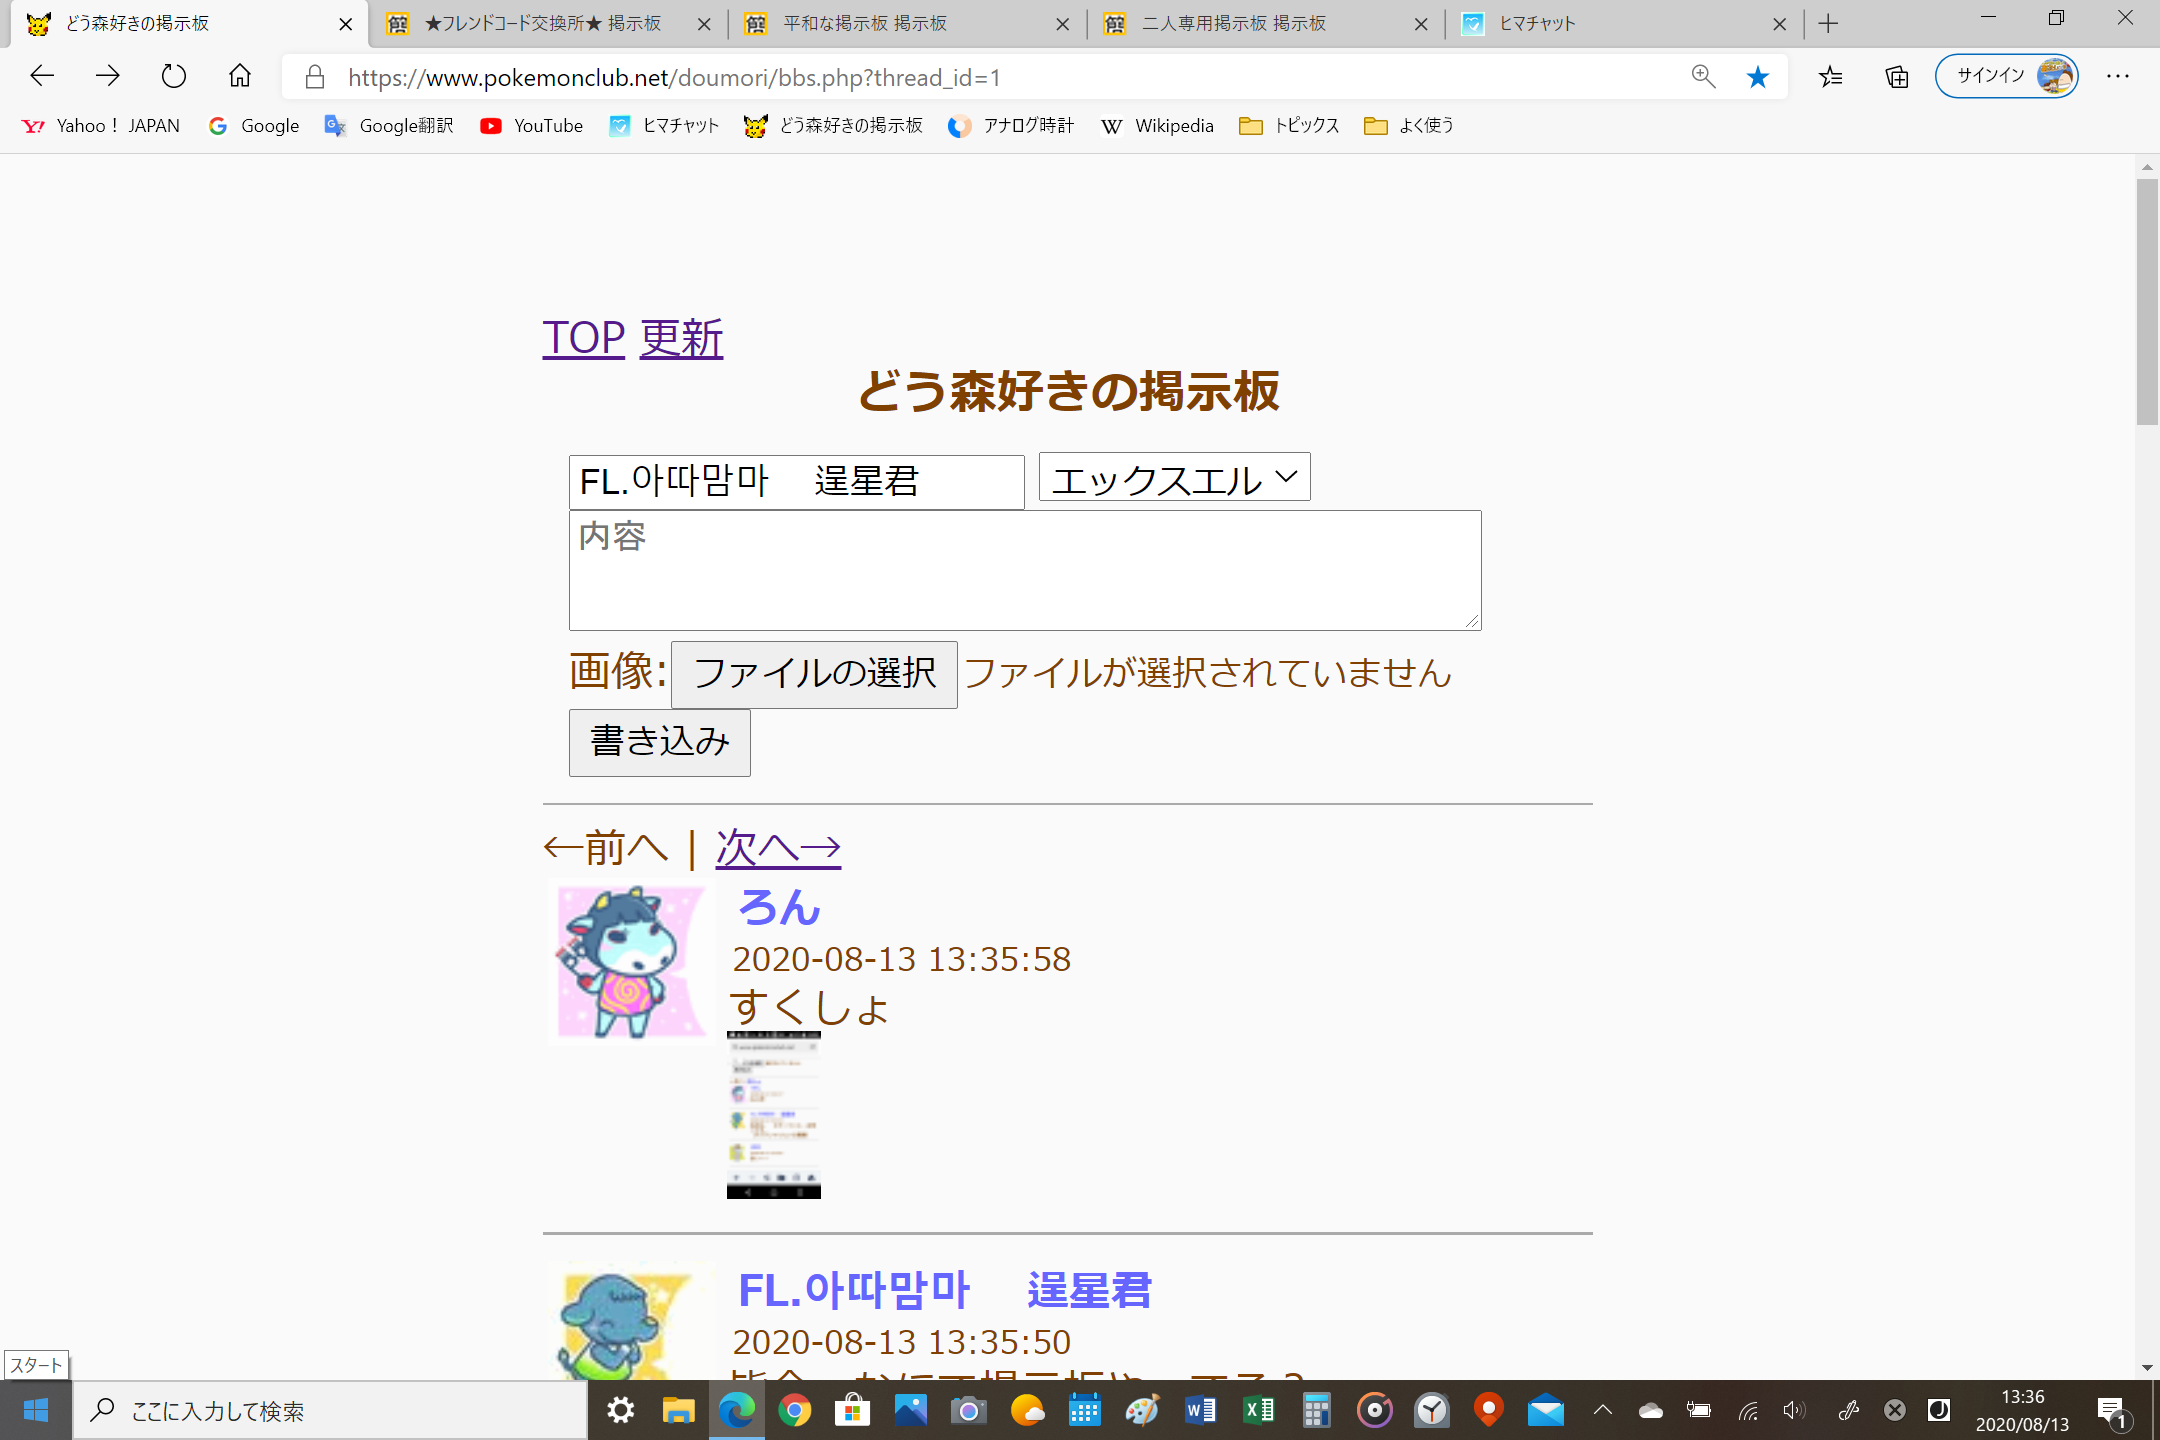Open the favorites list icon

[x=1830, y=77]
